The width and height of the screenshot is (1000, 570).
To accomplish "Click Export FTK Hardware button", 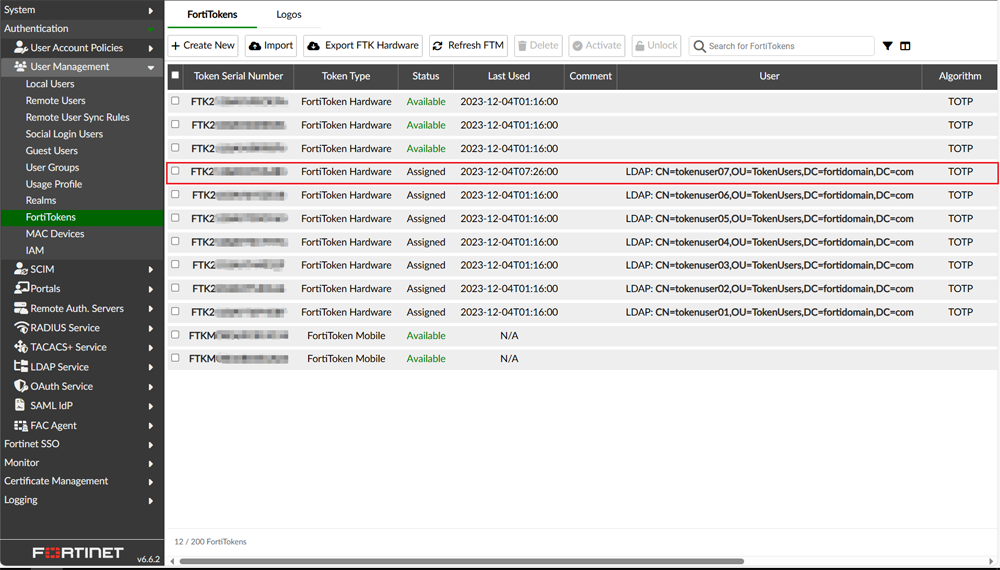I will 363,46.
